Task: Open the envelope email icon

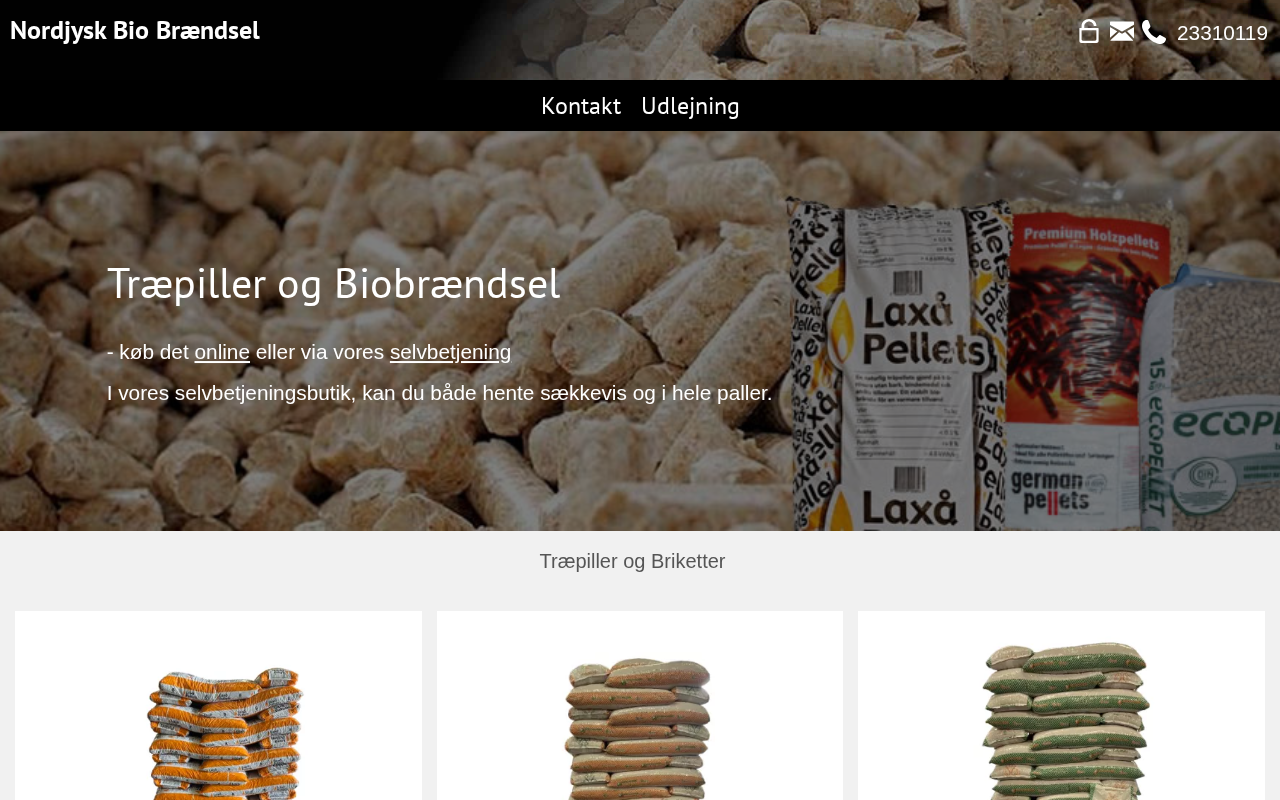Action: click(x=1122, y=32)
